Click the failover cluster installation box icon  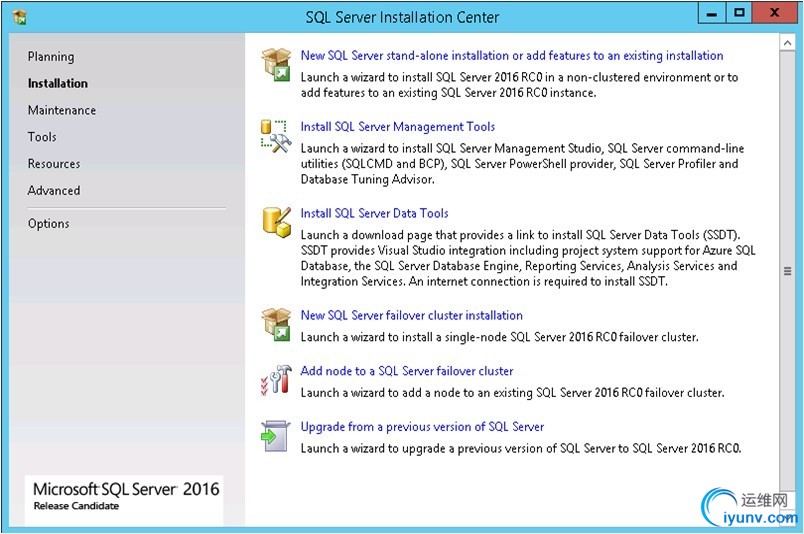point(276,324)
